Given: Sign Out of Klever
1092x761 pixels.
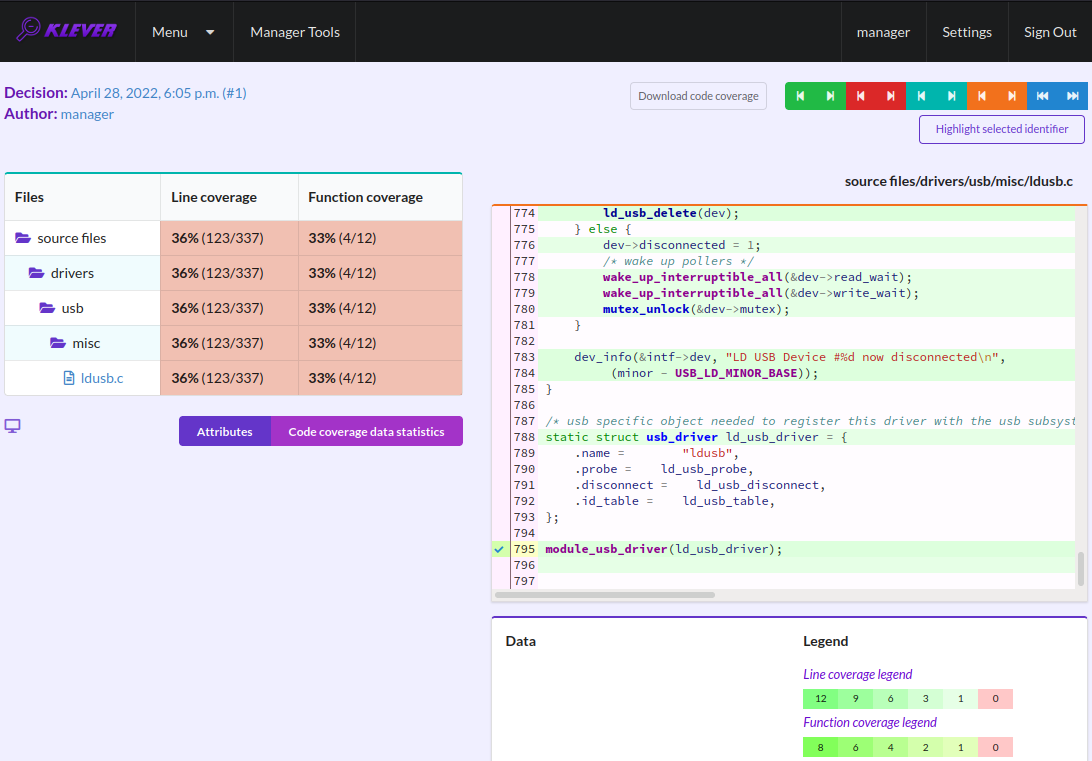Looking at the screenshot, I should (1050, 32).
